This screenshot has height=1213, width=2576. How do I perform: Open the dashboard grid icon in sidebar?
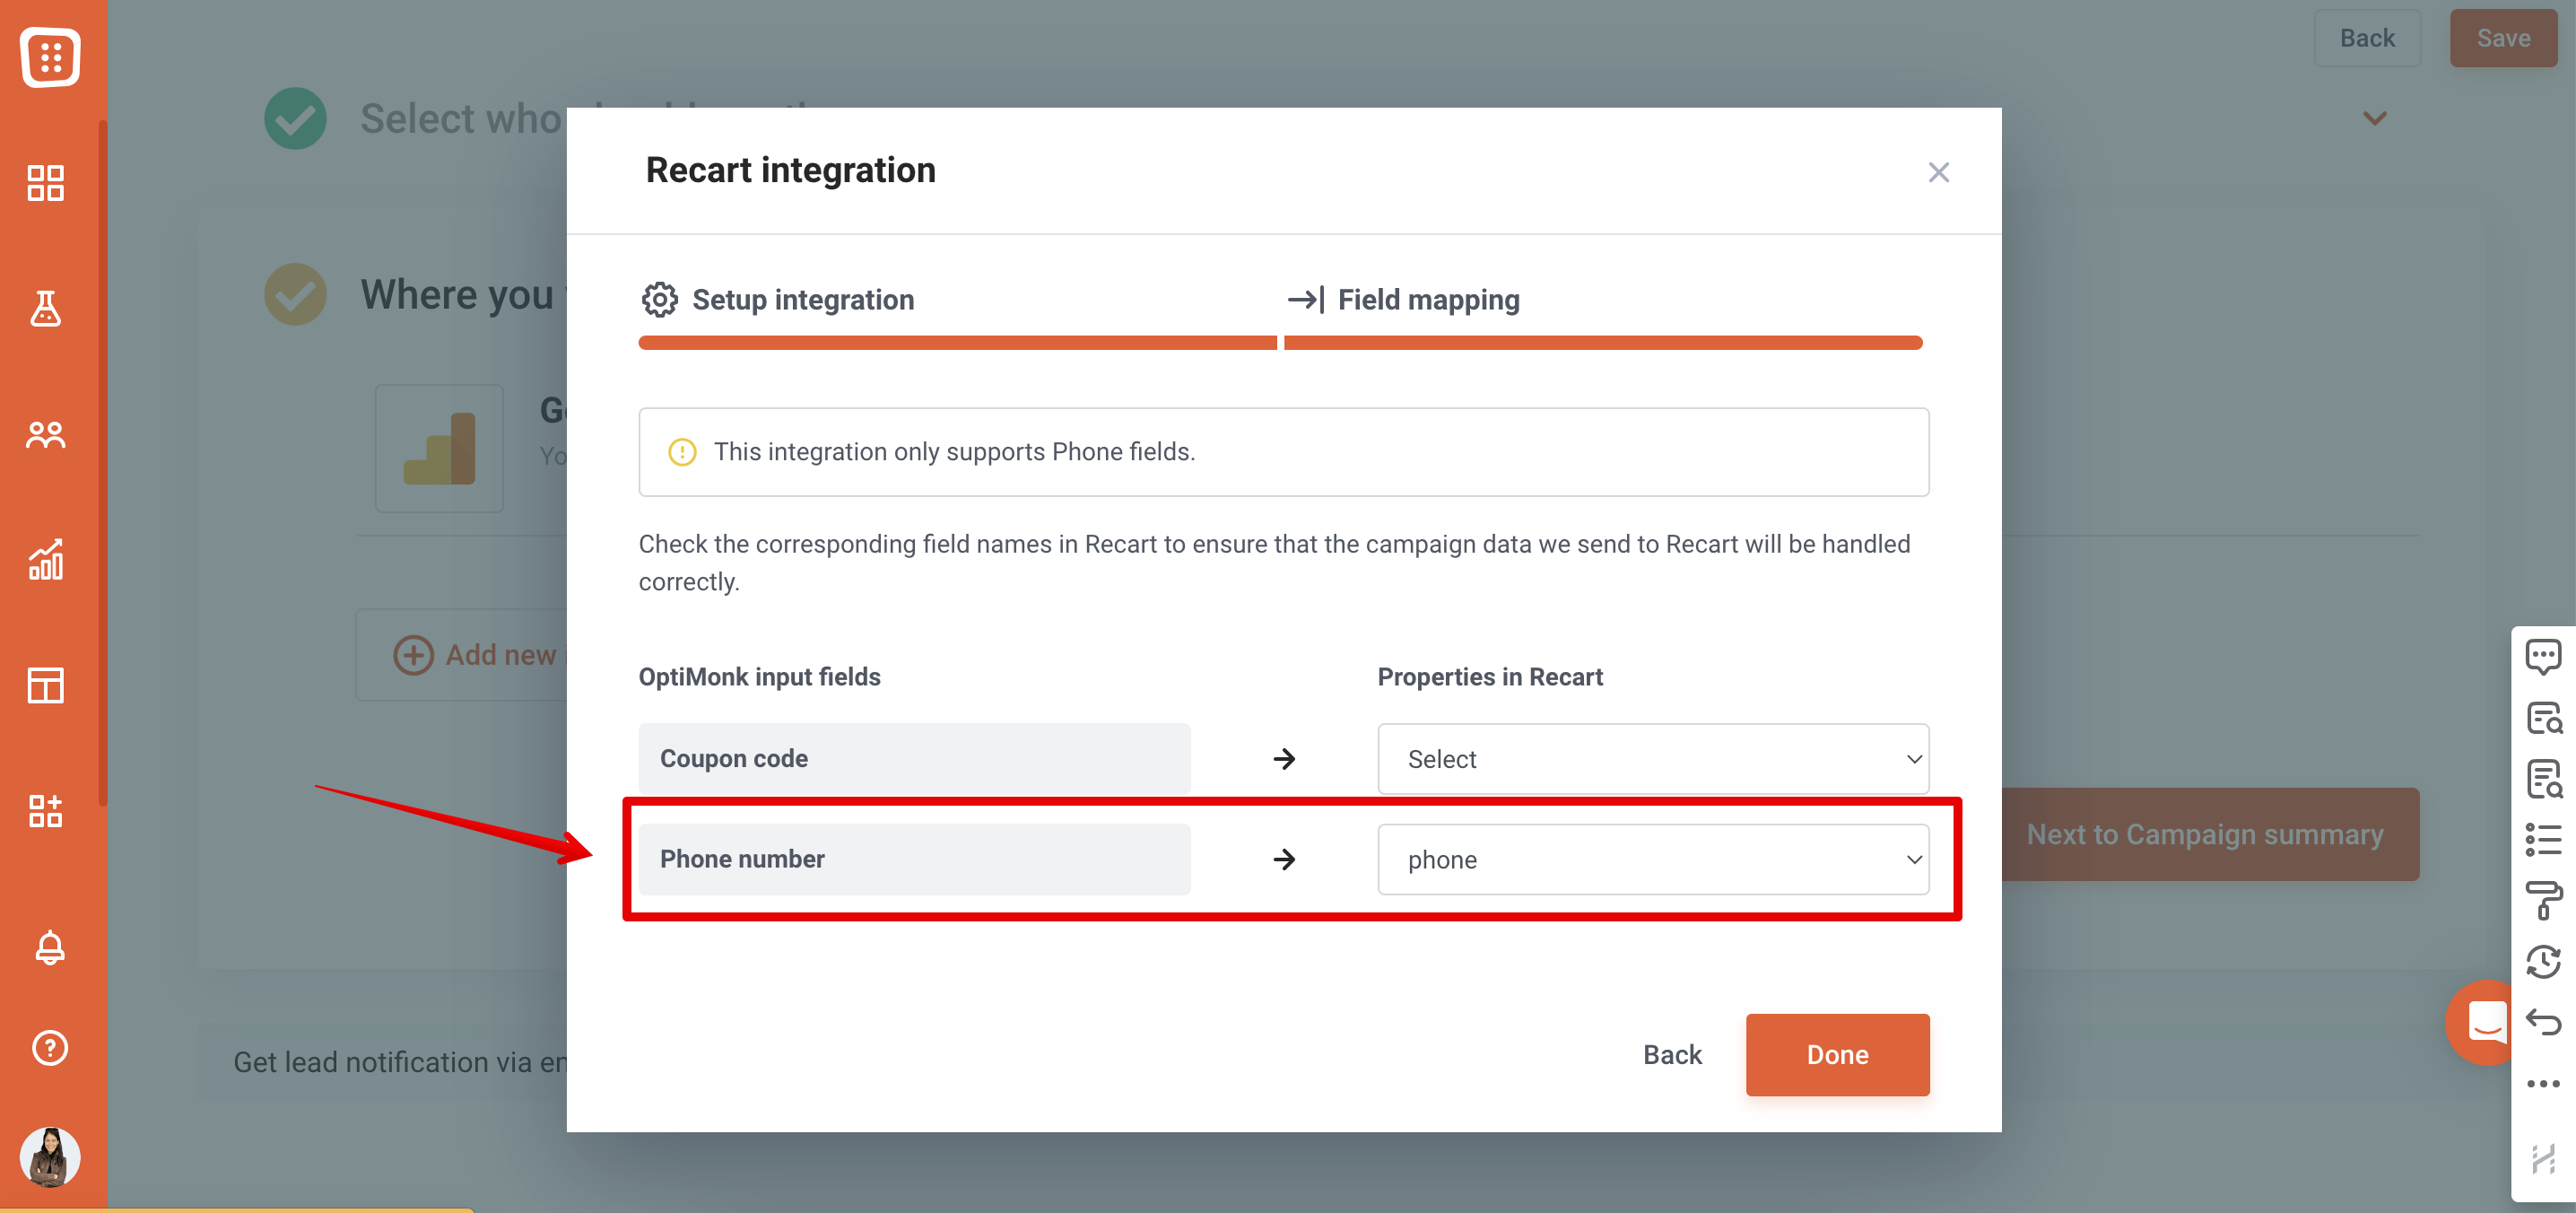pos(46,183)
